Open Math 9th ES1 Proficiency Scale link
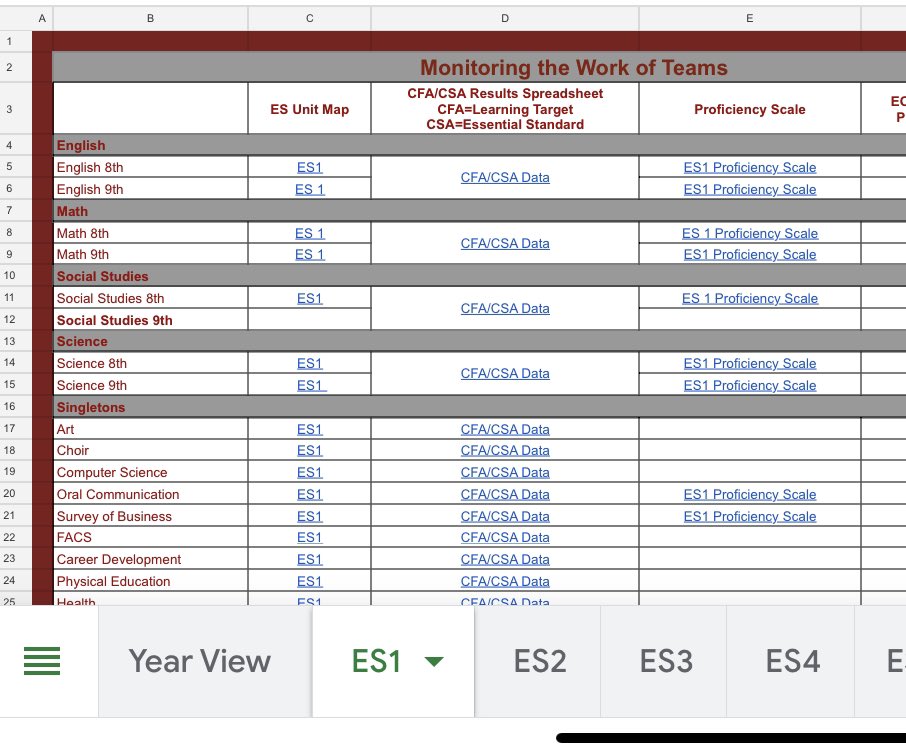Image resolution: width=906 pixels, height=748 pixels. click(750, 255)
